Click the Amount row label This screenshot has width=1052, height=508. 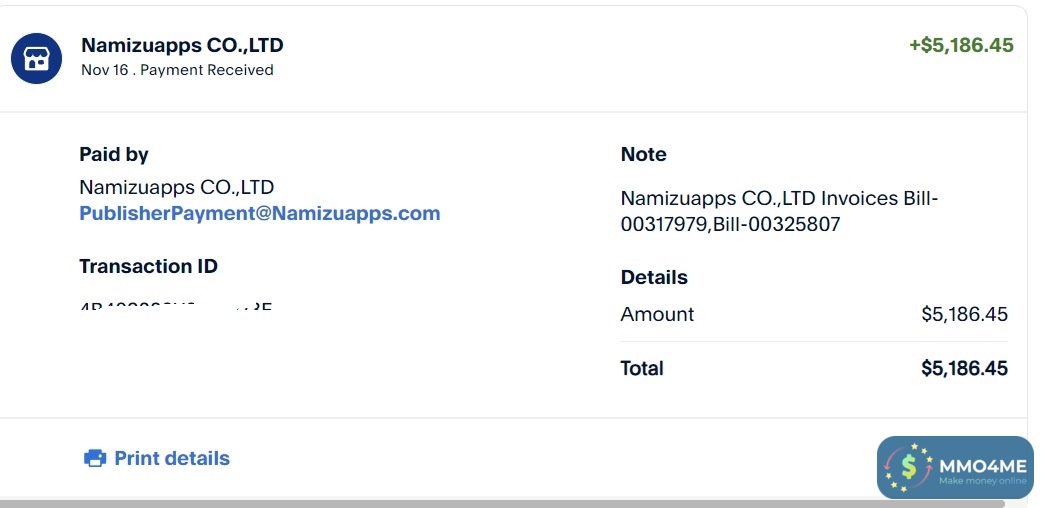[657, 314]
